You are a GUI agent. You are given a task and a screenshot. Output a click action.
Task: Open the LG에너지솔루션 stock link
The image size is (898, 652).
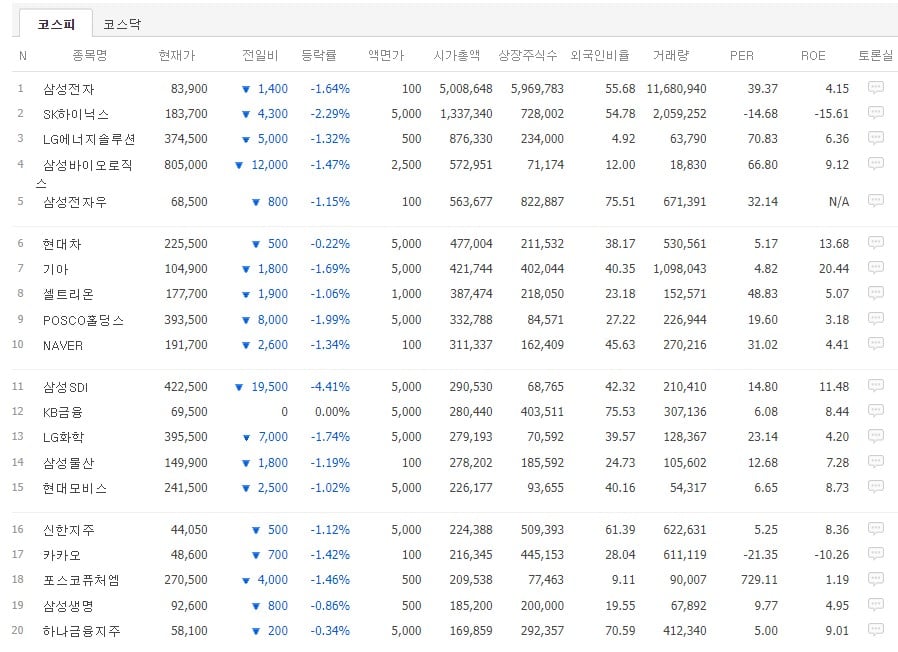click(89, 139)
